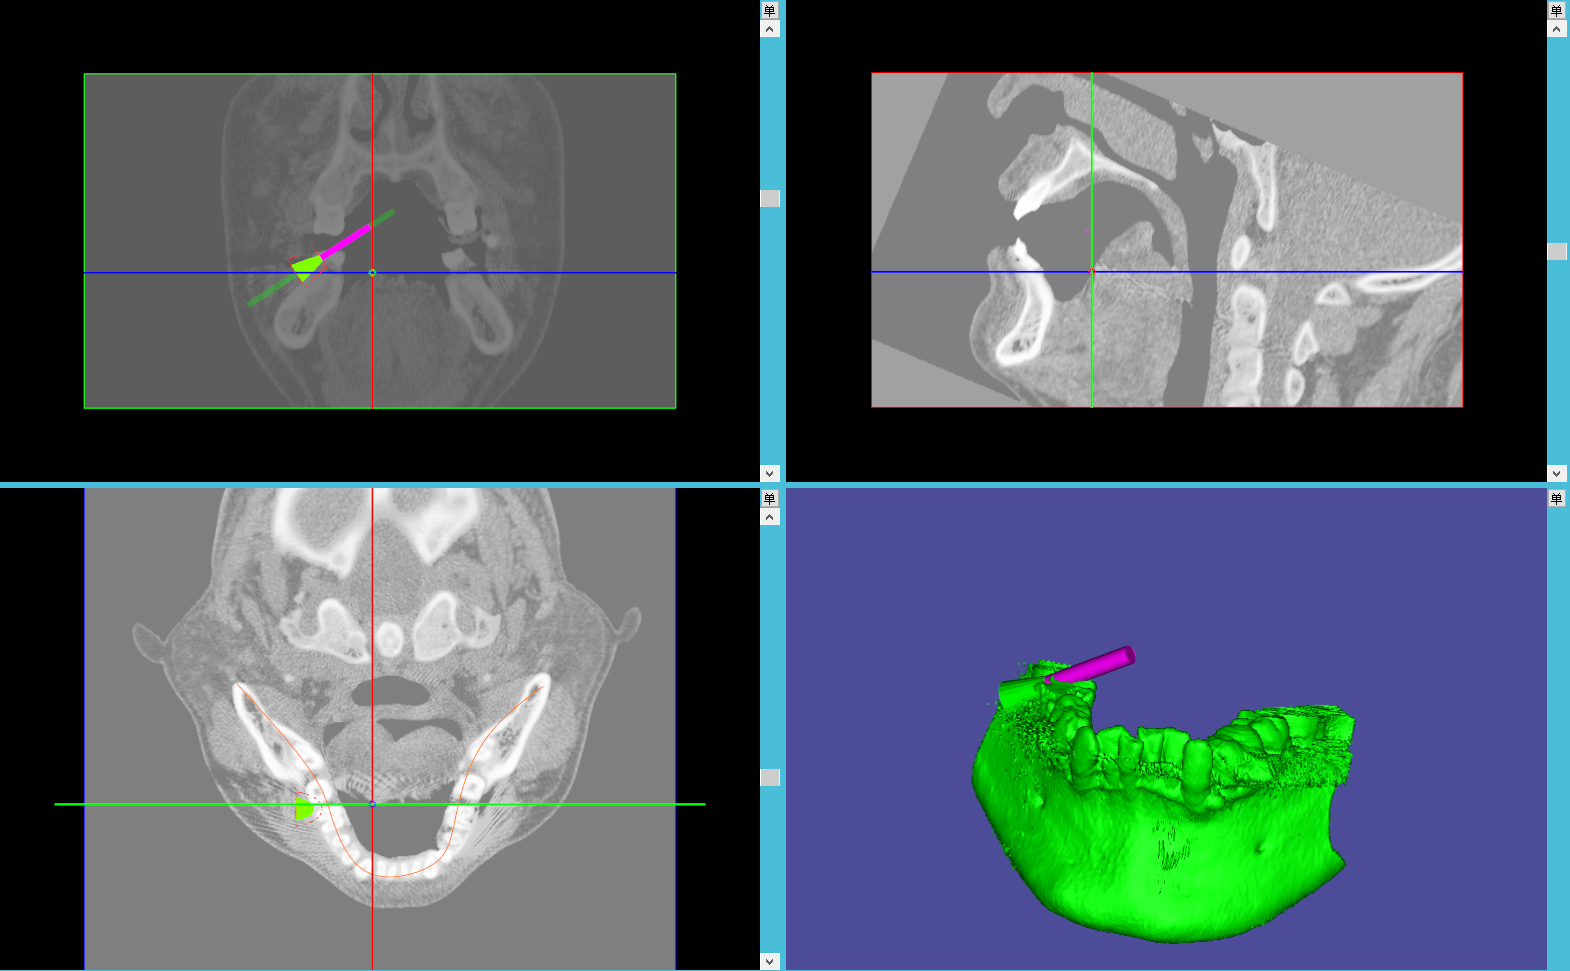Click the 单 button of the axial view
Image resolution: width=1570 pixels, height=971 pixels.
(x=769, y=498)
